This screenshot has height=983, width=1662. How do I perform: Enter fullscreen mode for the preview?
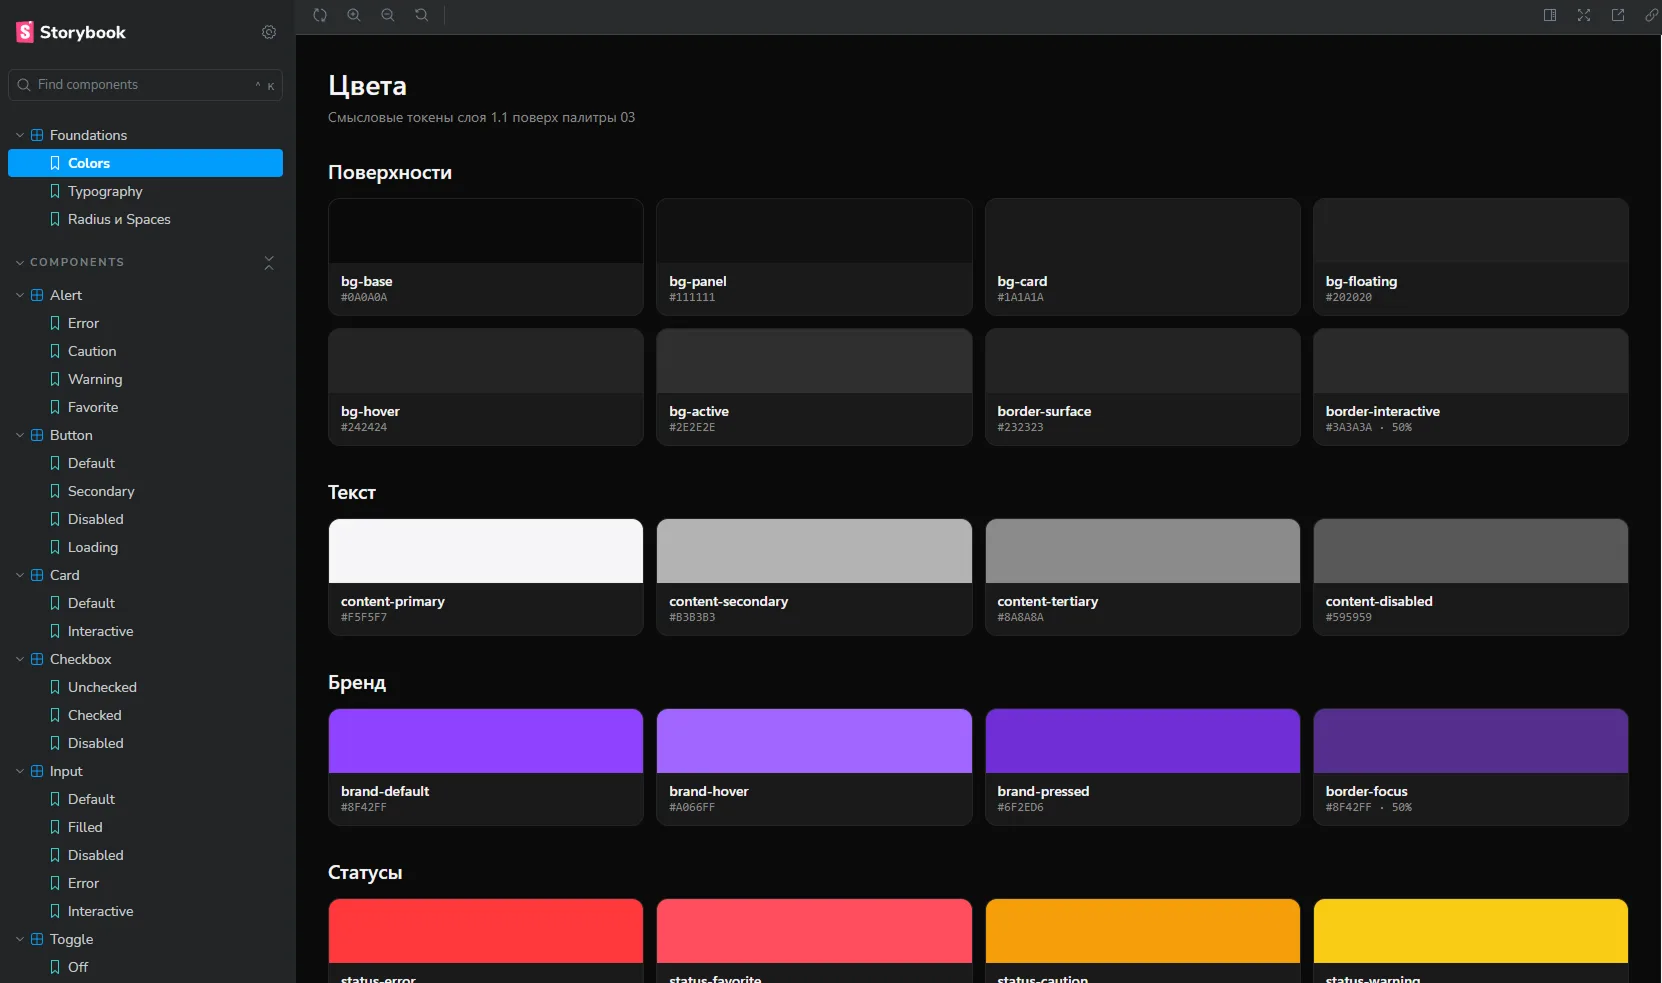click(1584, 15)
